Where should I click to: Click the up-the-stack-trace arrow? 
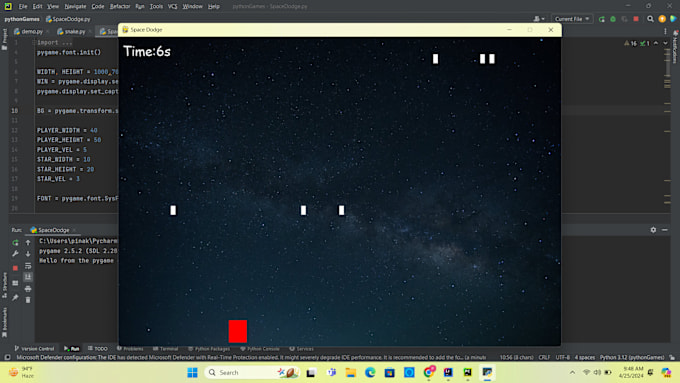tap(28, 242)
